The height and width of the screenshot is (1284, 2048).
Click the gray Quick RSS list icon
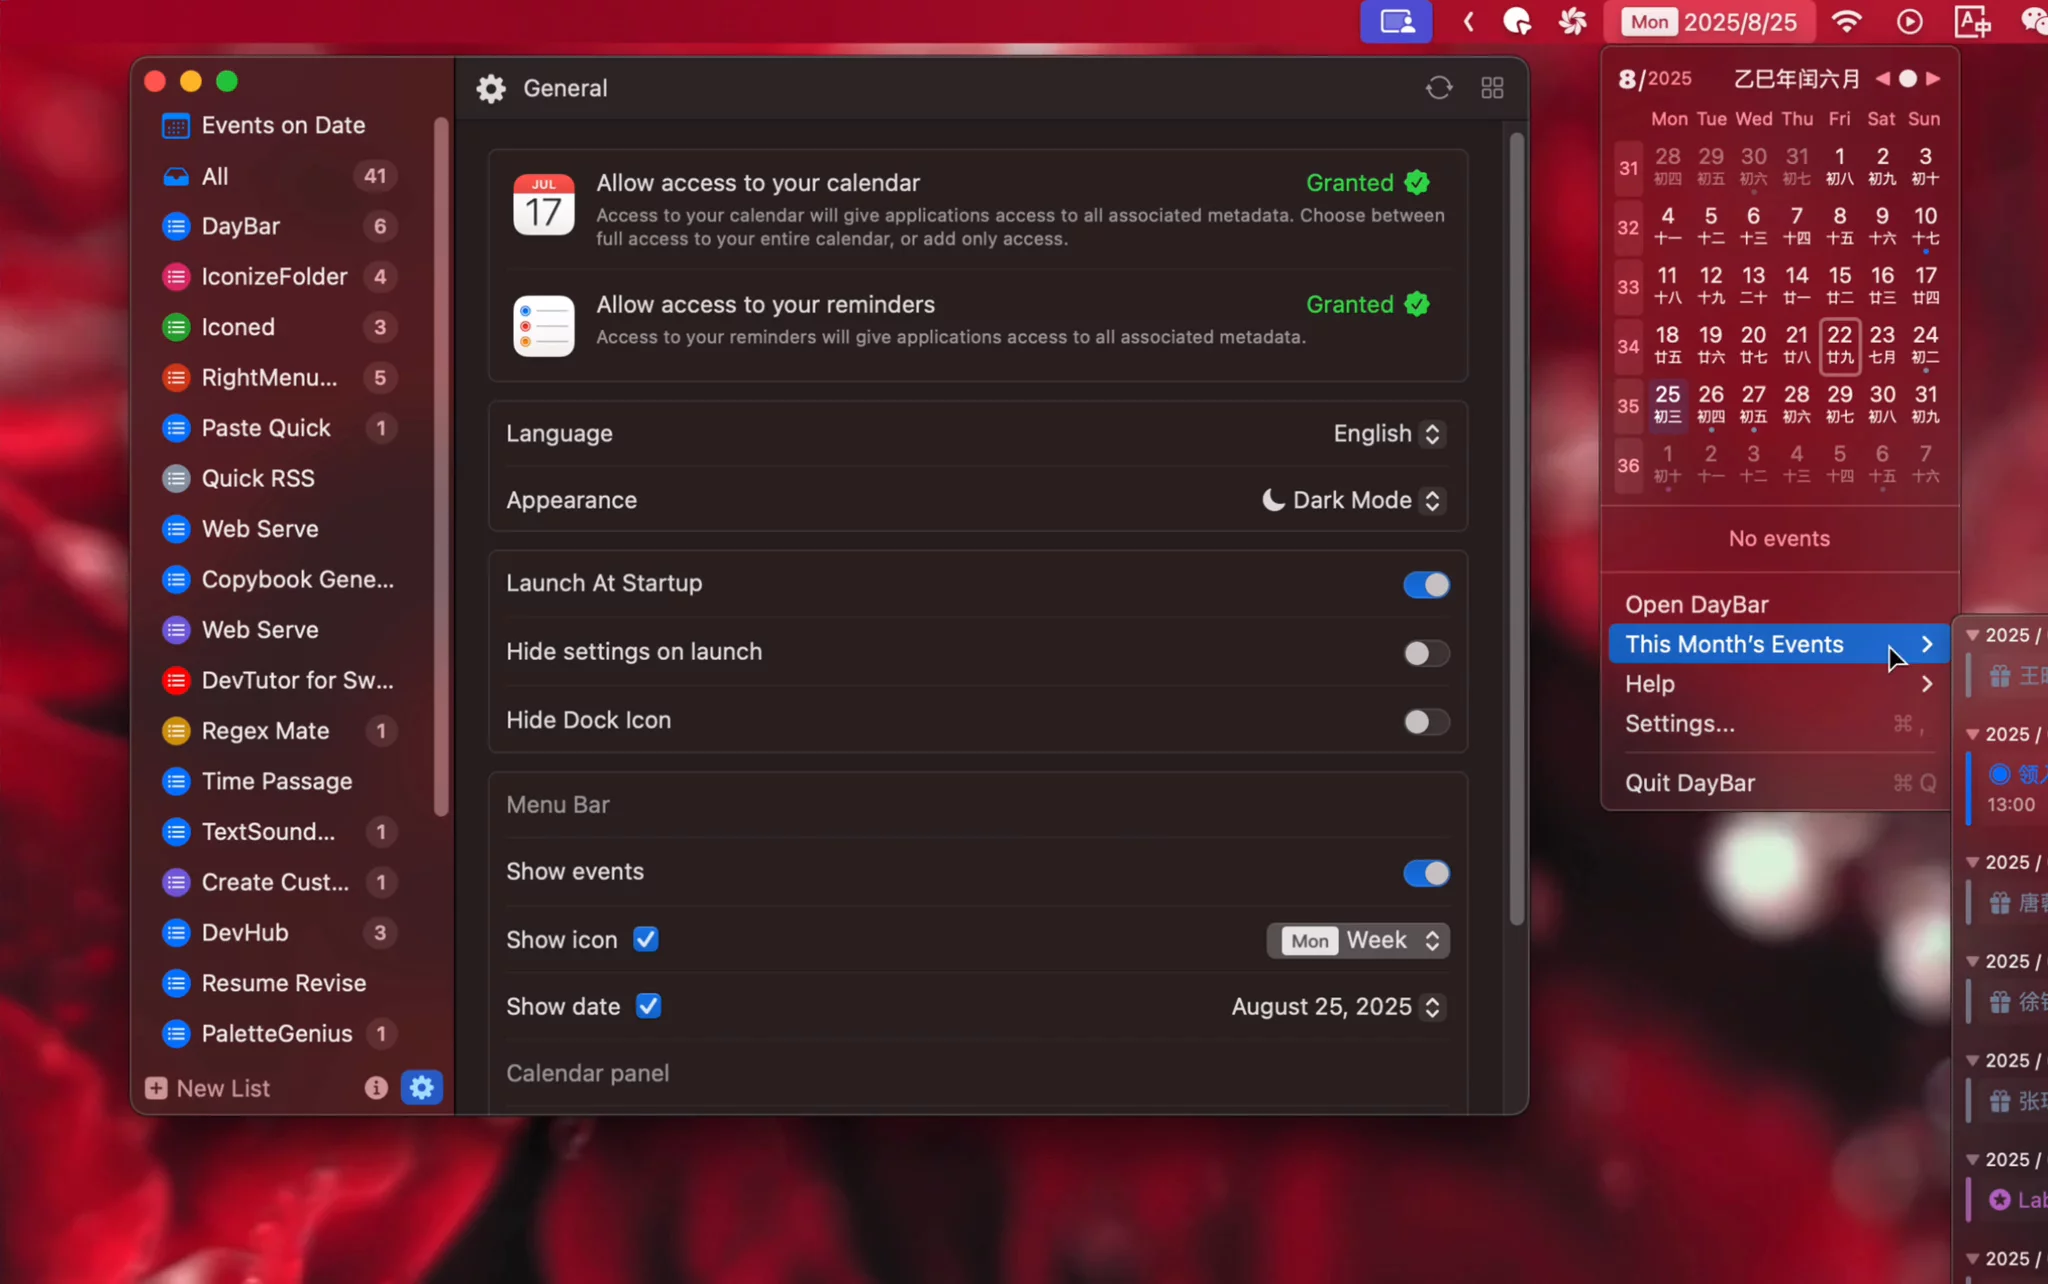176,479
